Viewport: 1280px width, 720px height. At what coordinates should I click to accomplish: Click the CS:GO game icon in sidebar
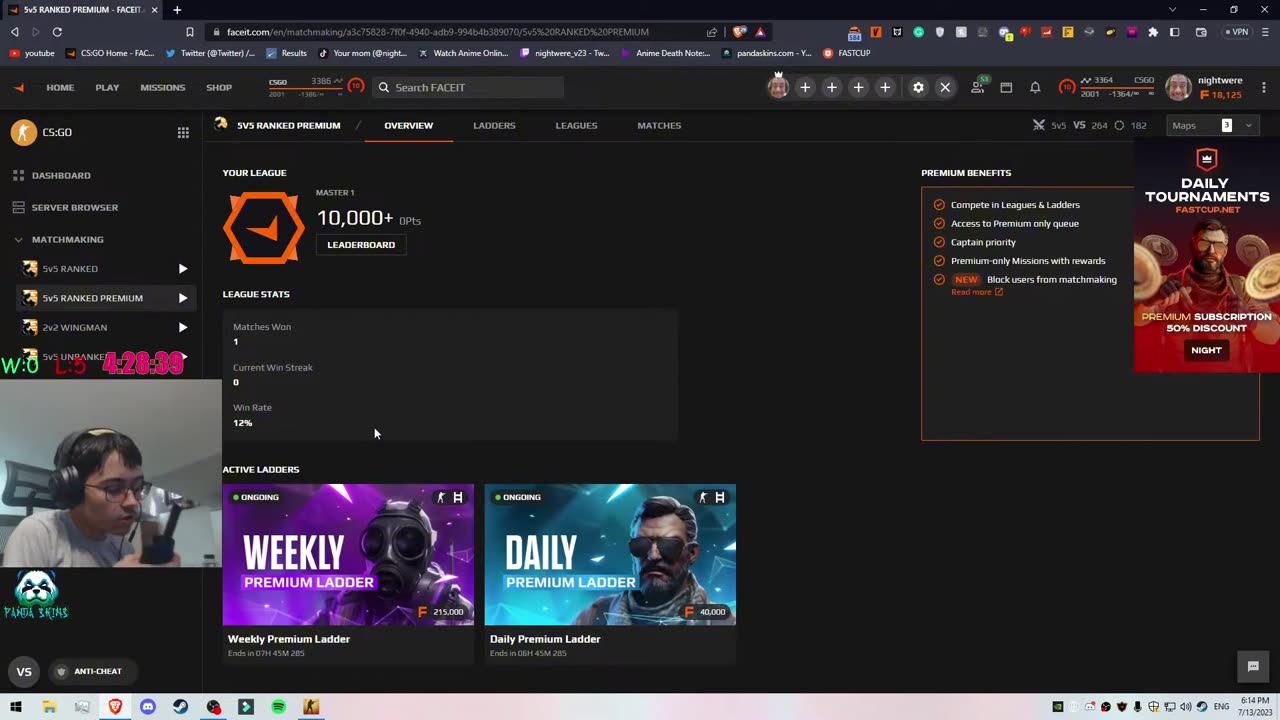tap(24, 132)
